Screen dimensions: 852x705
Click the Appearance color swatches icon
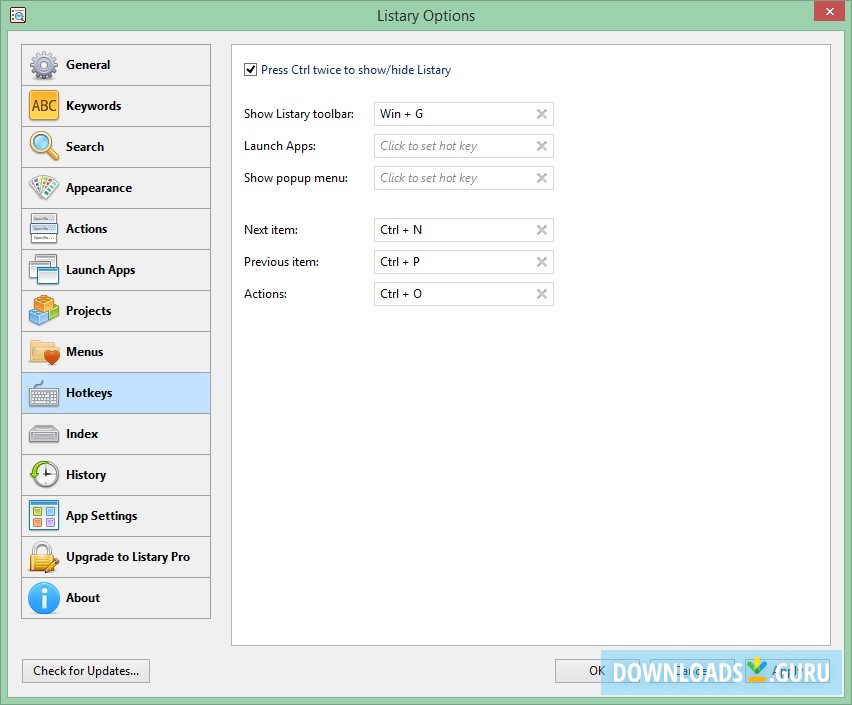[43, 188]
